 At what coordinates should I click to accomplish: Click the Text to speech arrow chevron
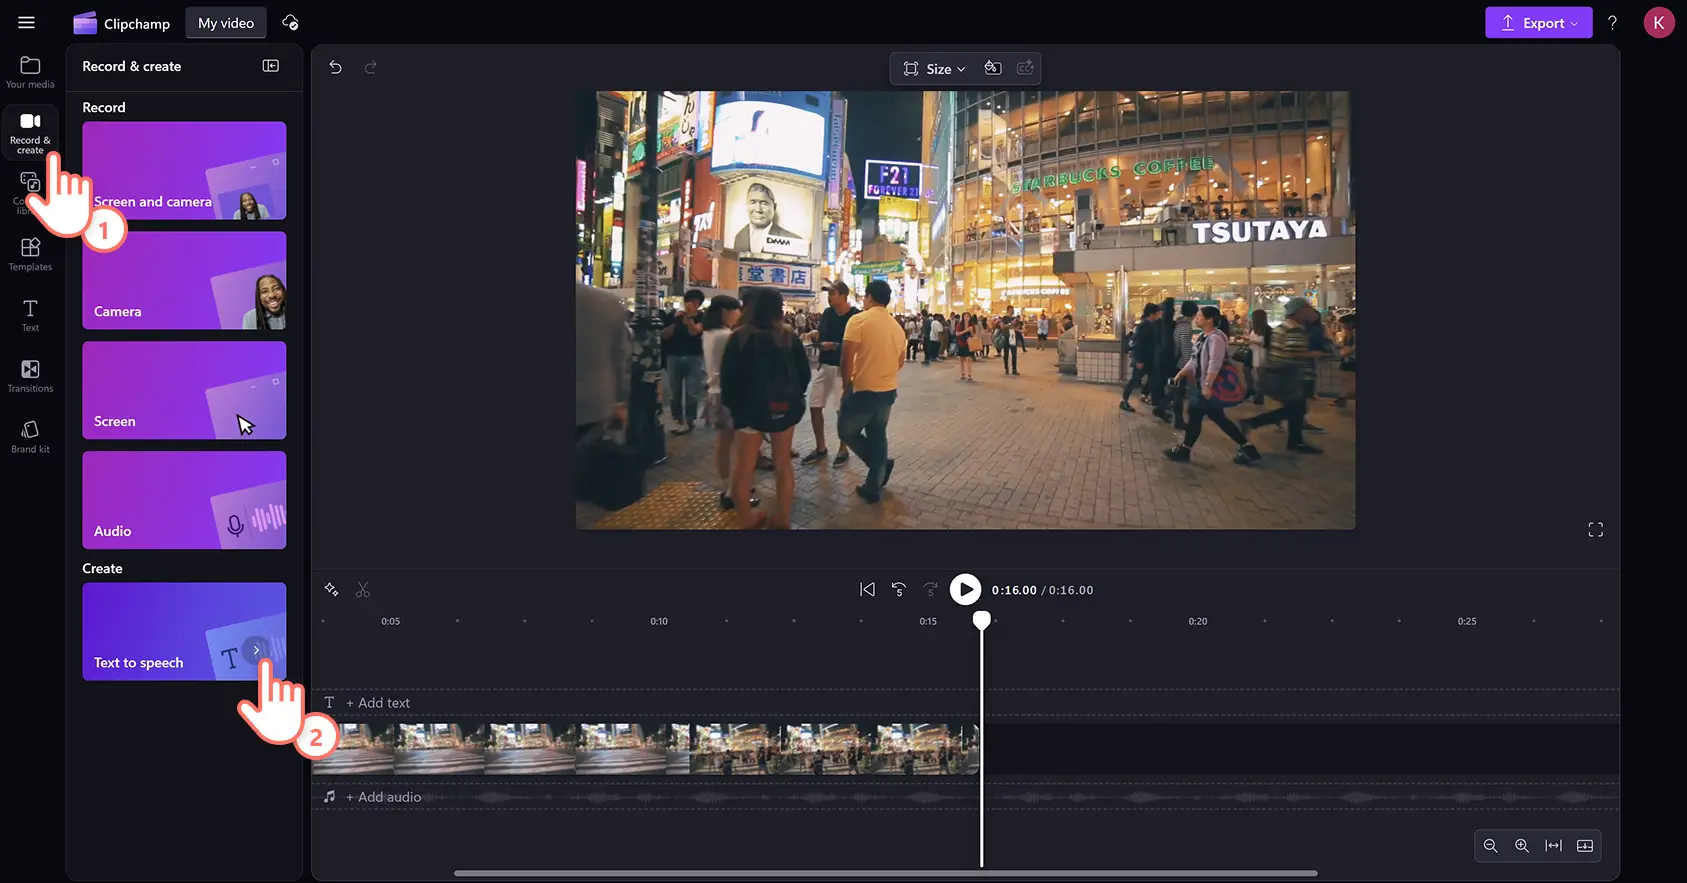pyautogui.click(x=257, y=650)
